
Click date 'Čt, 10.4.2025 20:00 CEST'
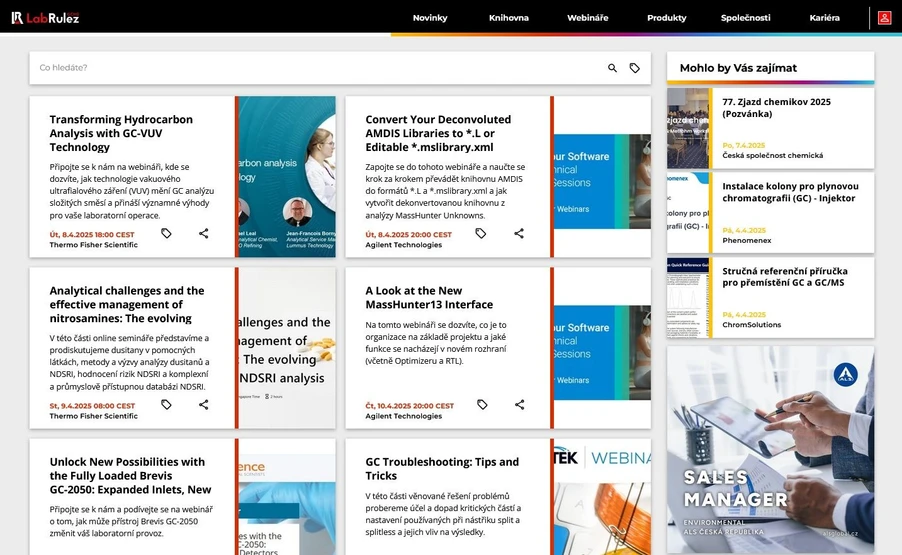click(410, 406)
